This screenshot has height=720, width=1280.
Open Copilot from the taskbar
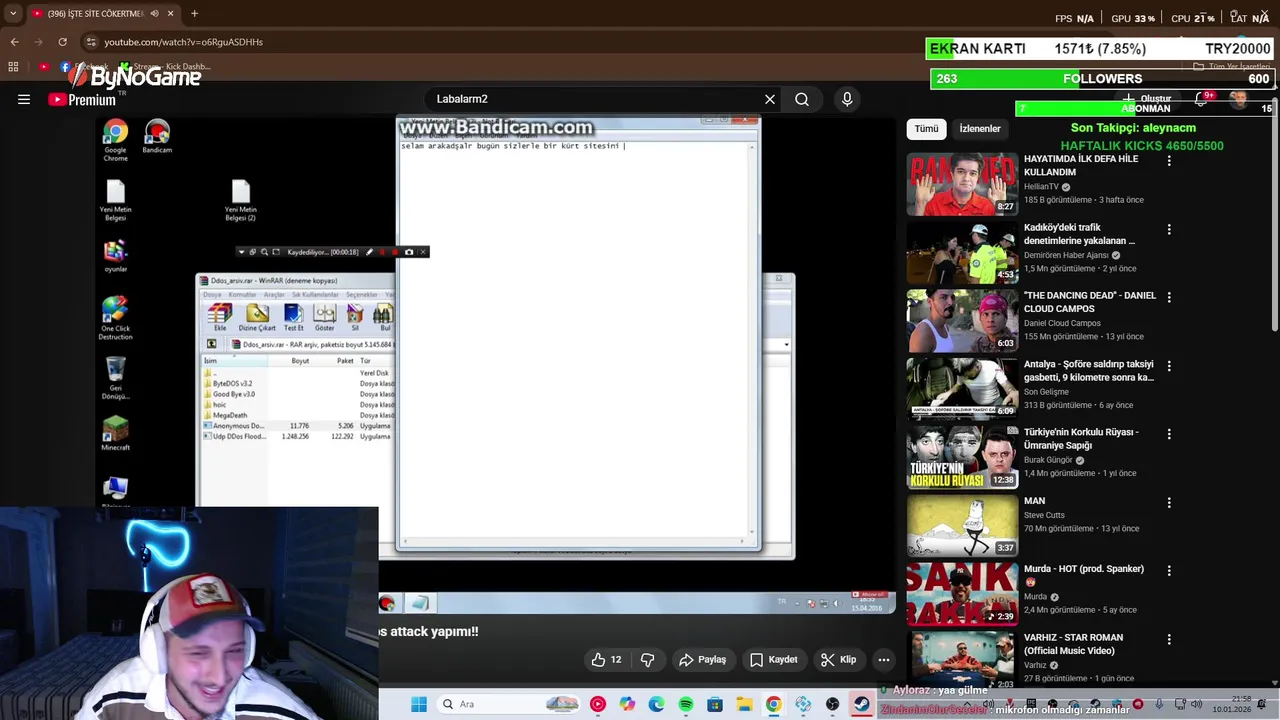(x=627, y=704)
